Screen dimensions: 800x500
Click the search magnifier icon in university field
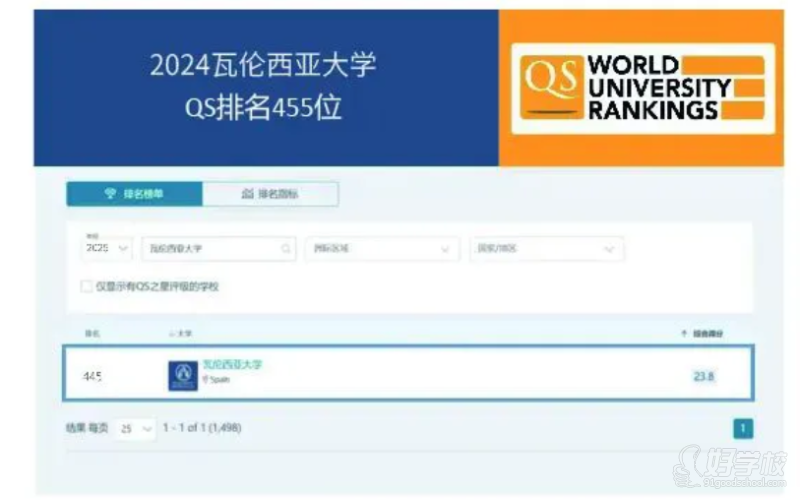pos(286,248)
